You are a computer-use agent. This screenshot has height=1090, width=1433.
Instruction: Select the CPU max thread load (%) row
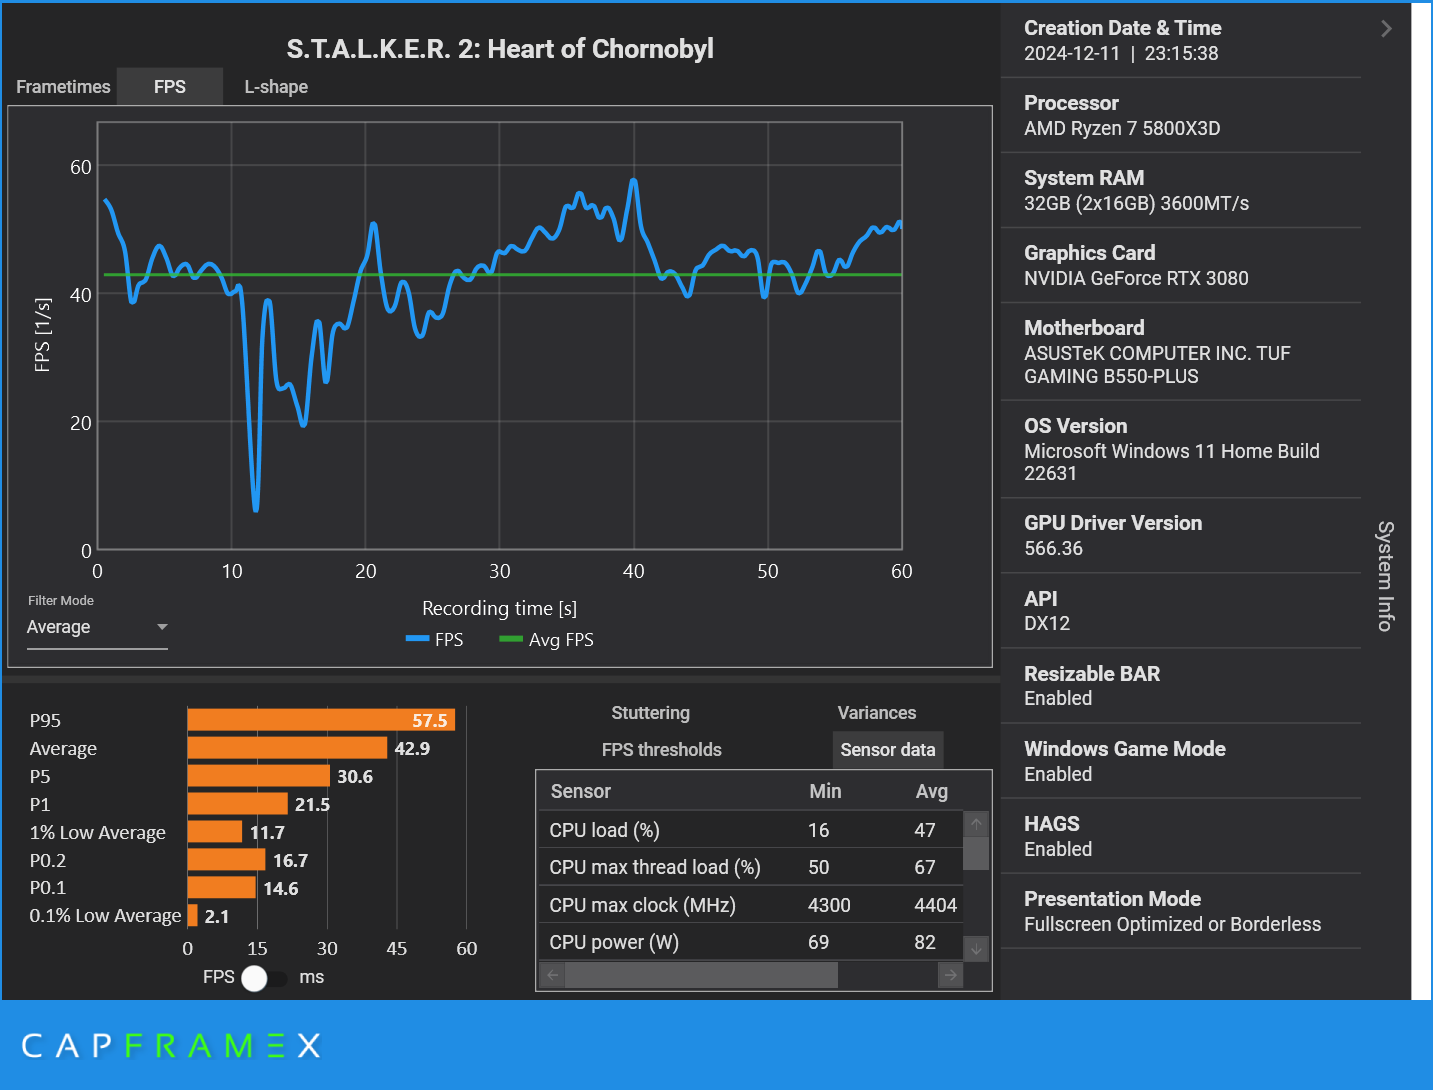point(750,867)
